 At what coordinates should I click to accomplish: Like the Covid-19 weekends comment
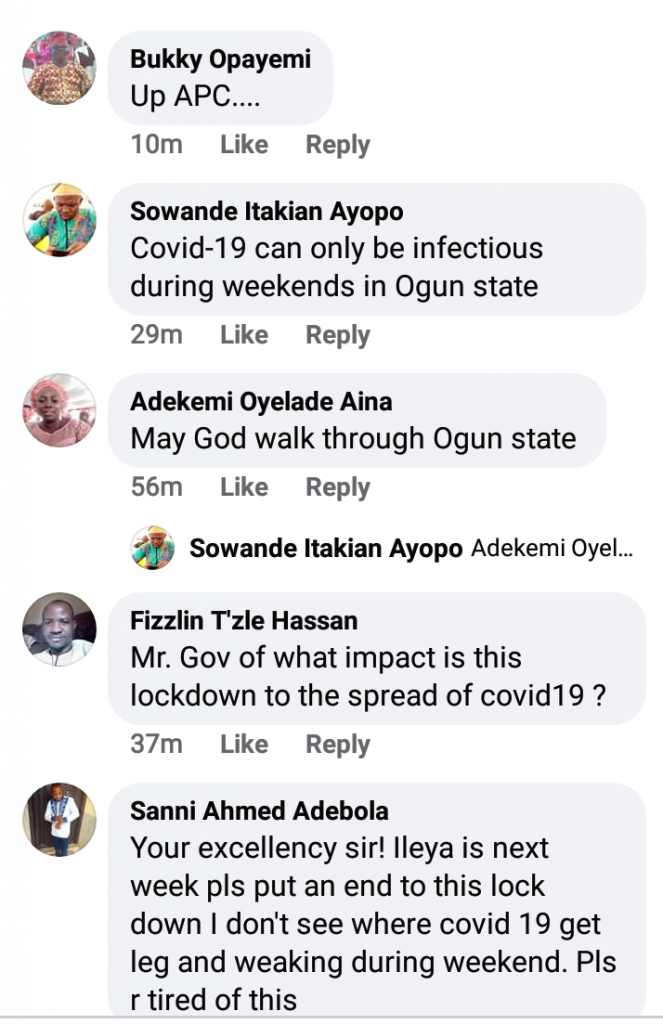pyautogui.click(x=244, y=335)
